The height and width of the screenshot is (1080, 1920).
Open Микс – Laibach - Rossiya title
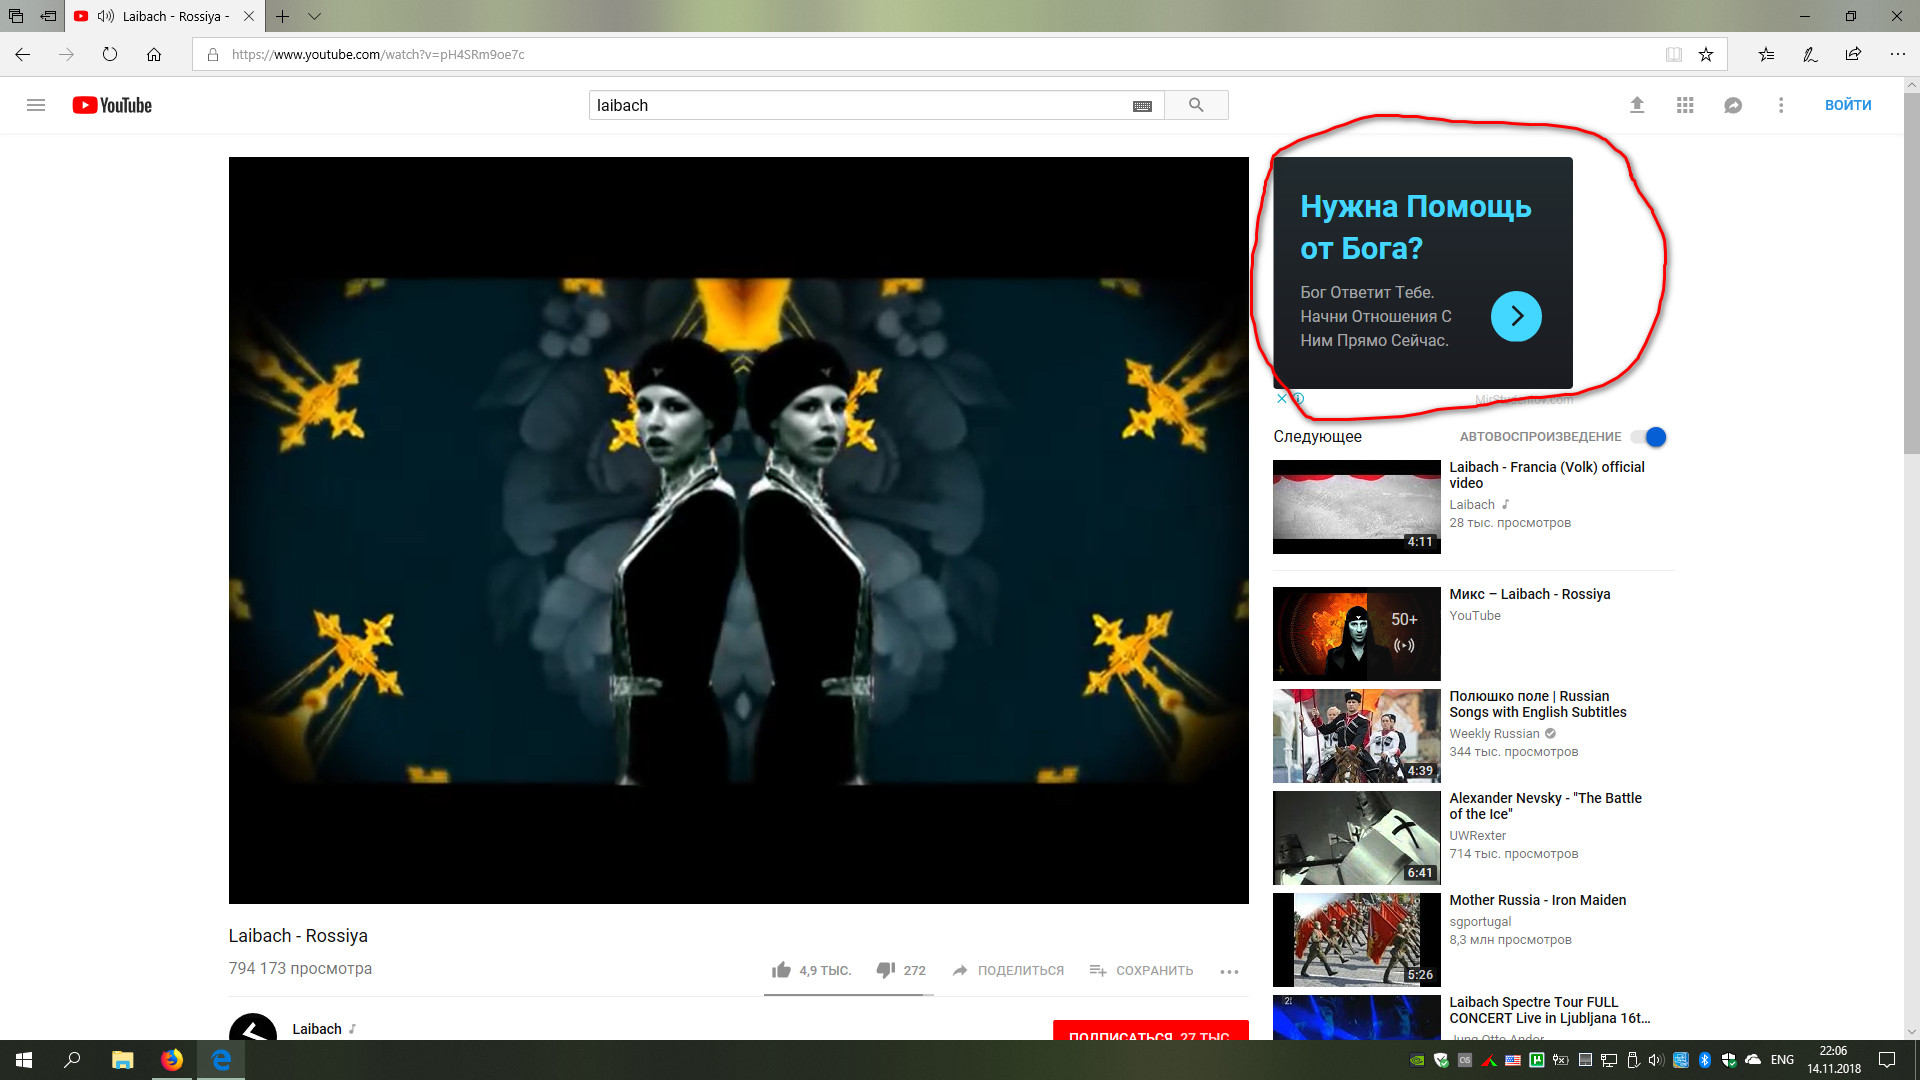1530,594
